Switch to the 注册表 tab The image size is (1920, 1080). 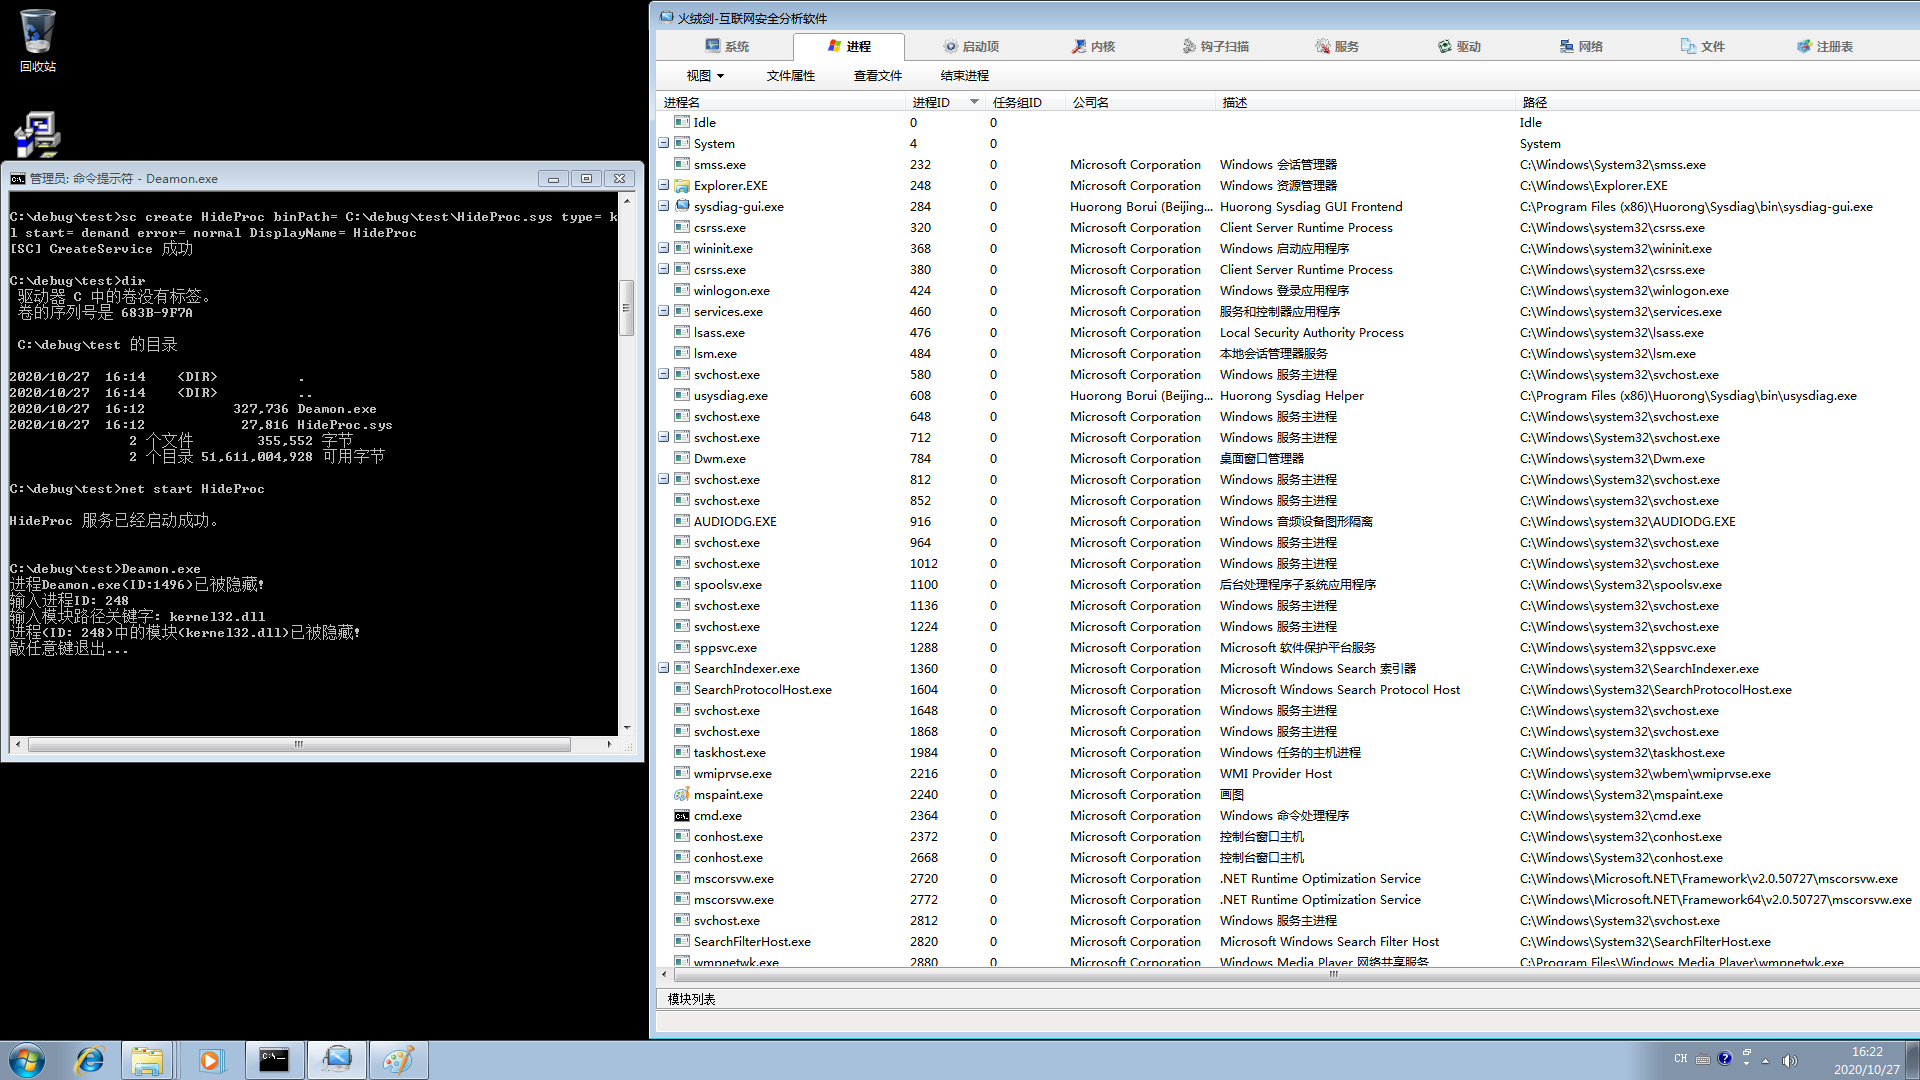click(1825, 46)
